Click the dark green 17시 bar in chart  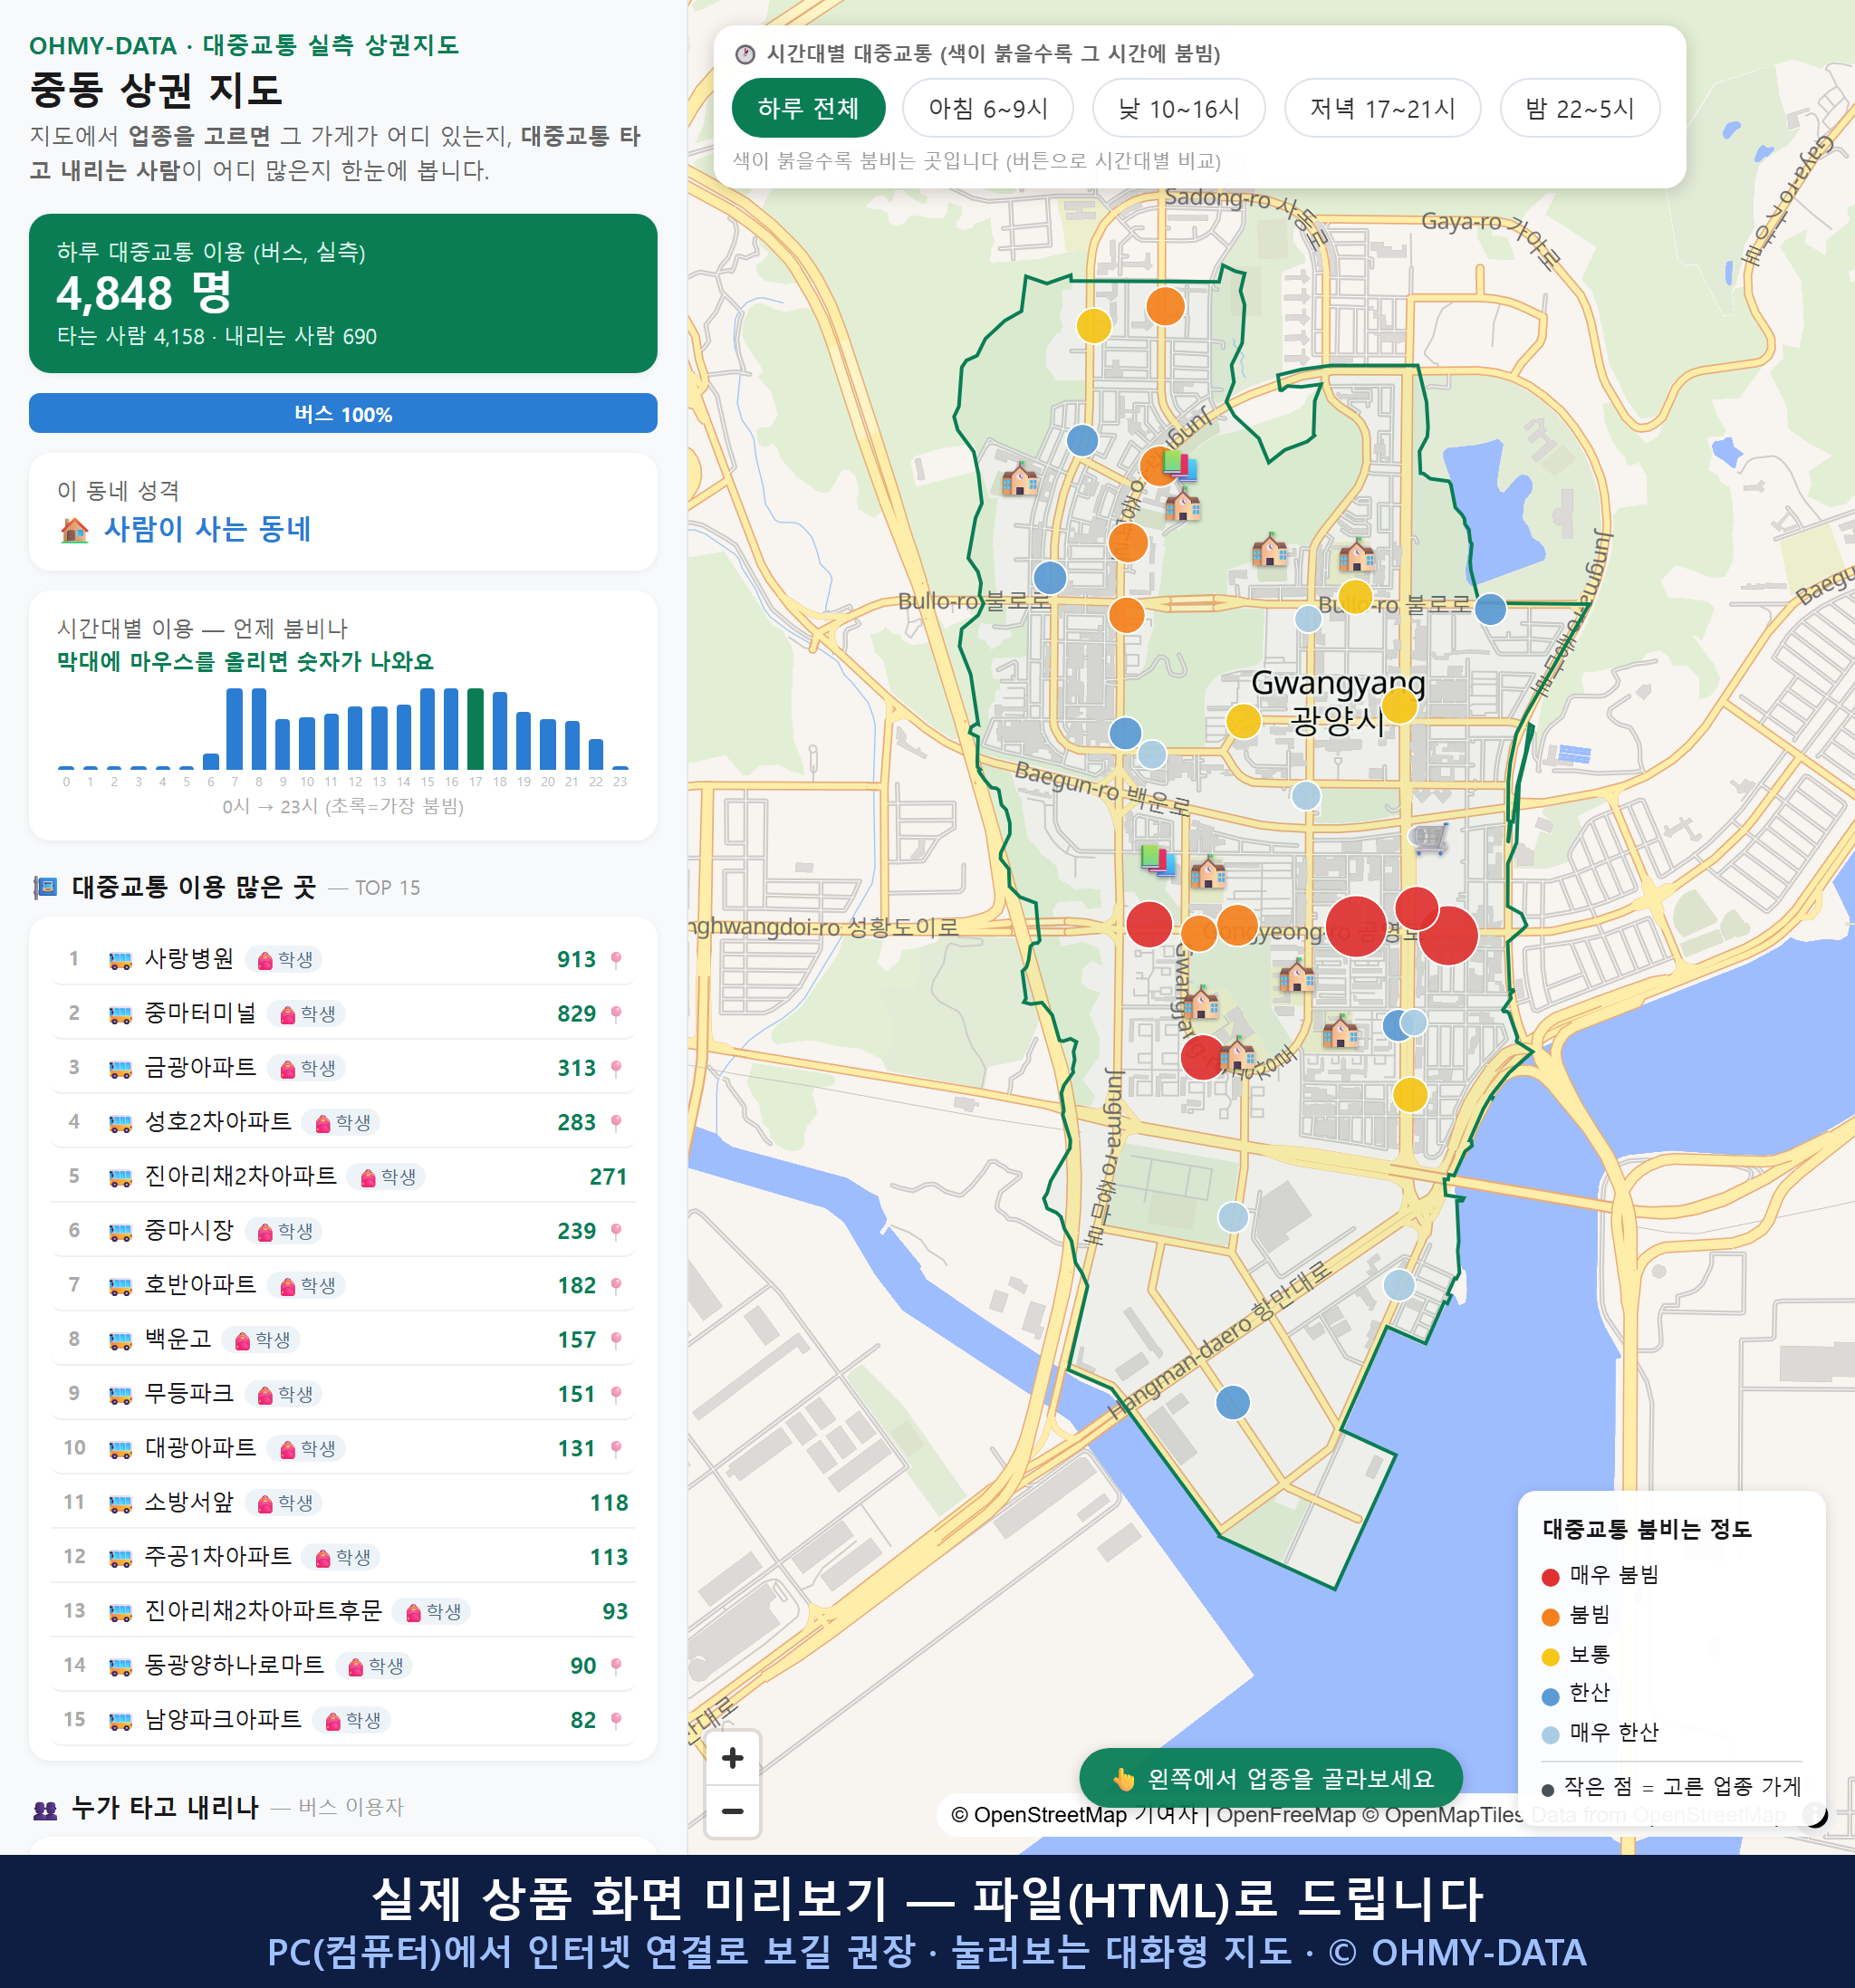click(x=476, y=728)
